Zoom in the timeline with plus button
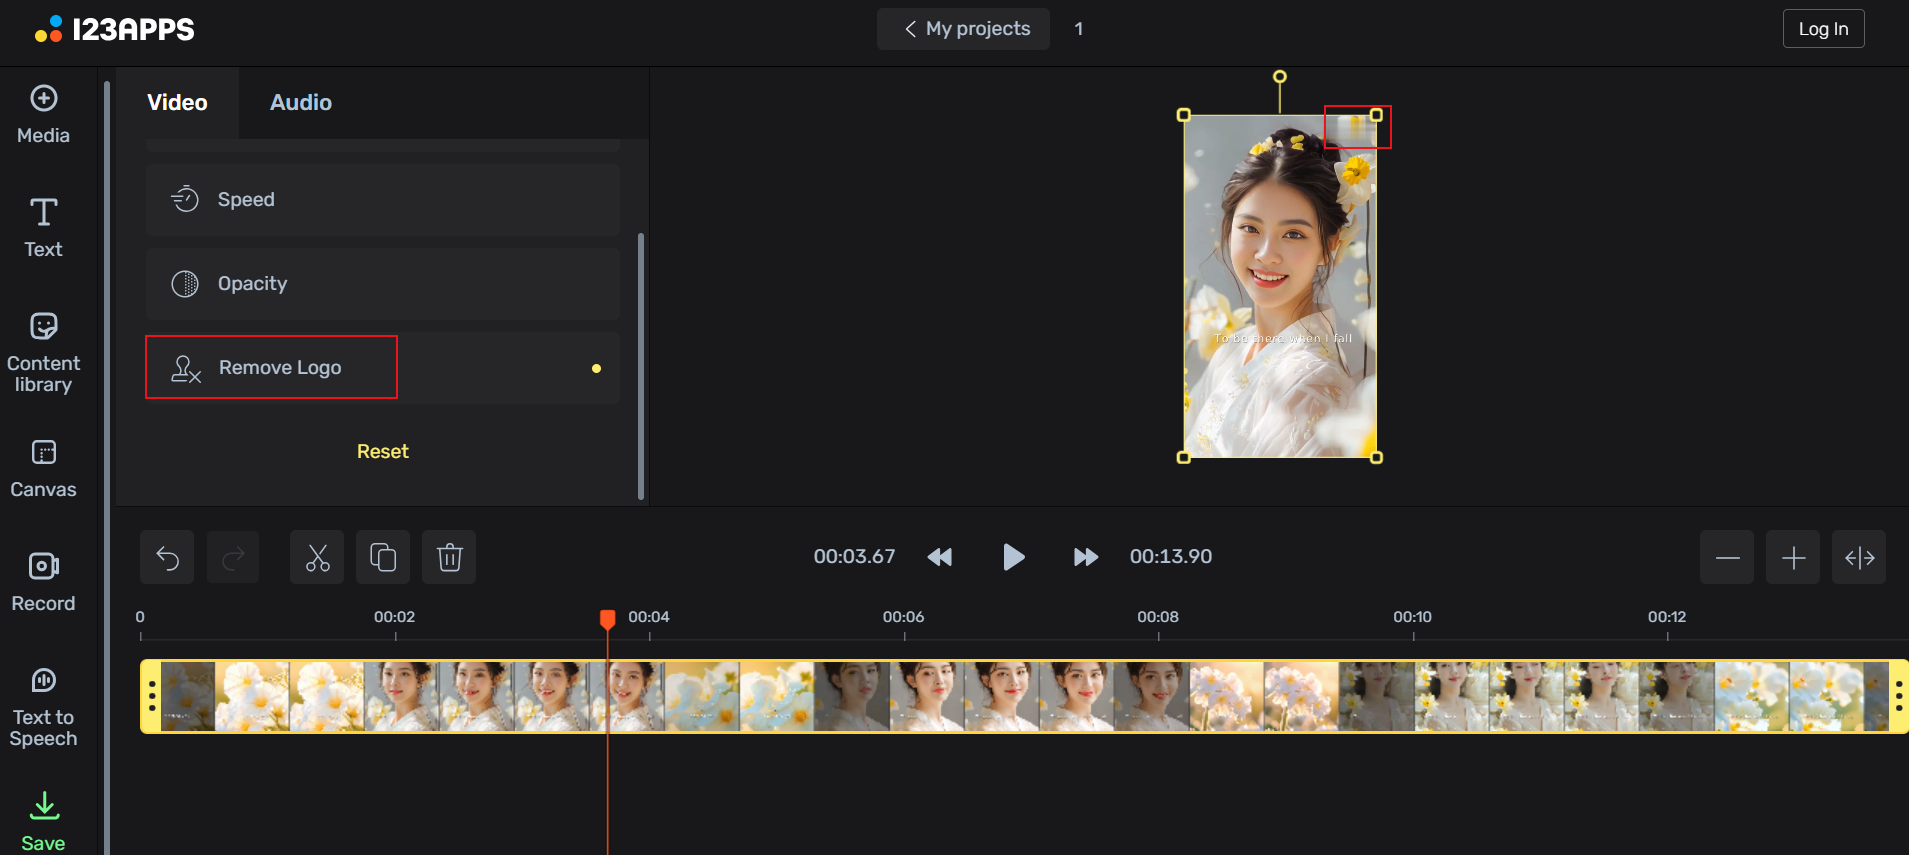The height and width of the screenshot is (855, 1909). (1792, 557)
